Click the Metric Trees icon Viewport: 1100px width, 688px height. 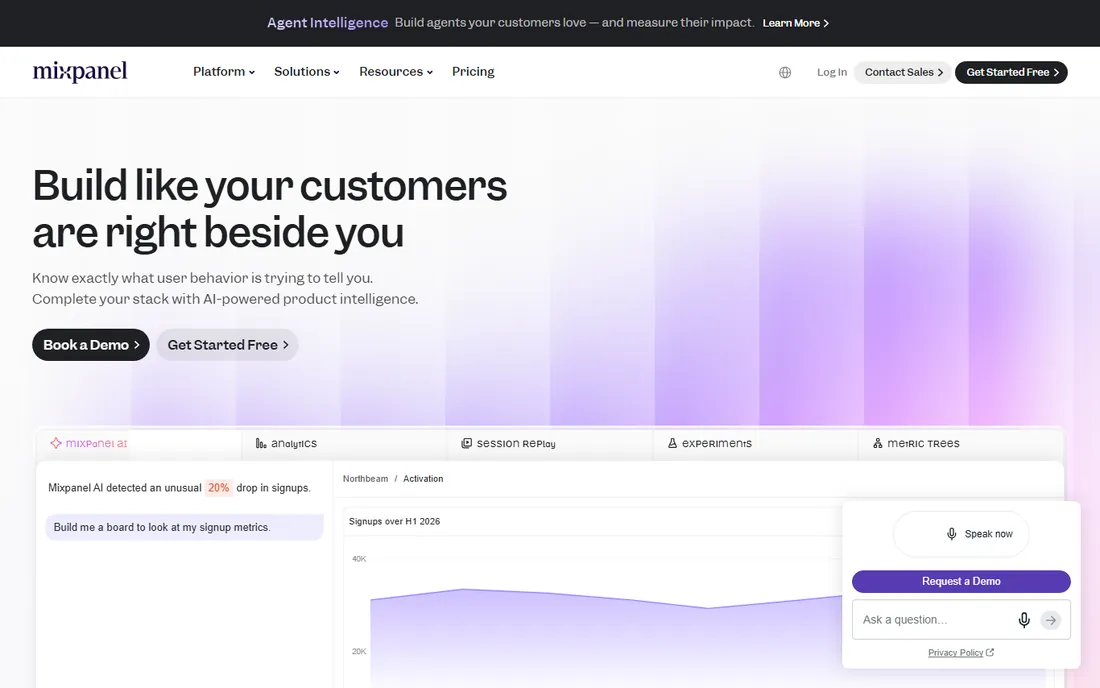(x=878, y=443)
